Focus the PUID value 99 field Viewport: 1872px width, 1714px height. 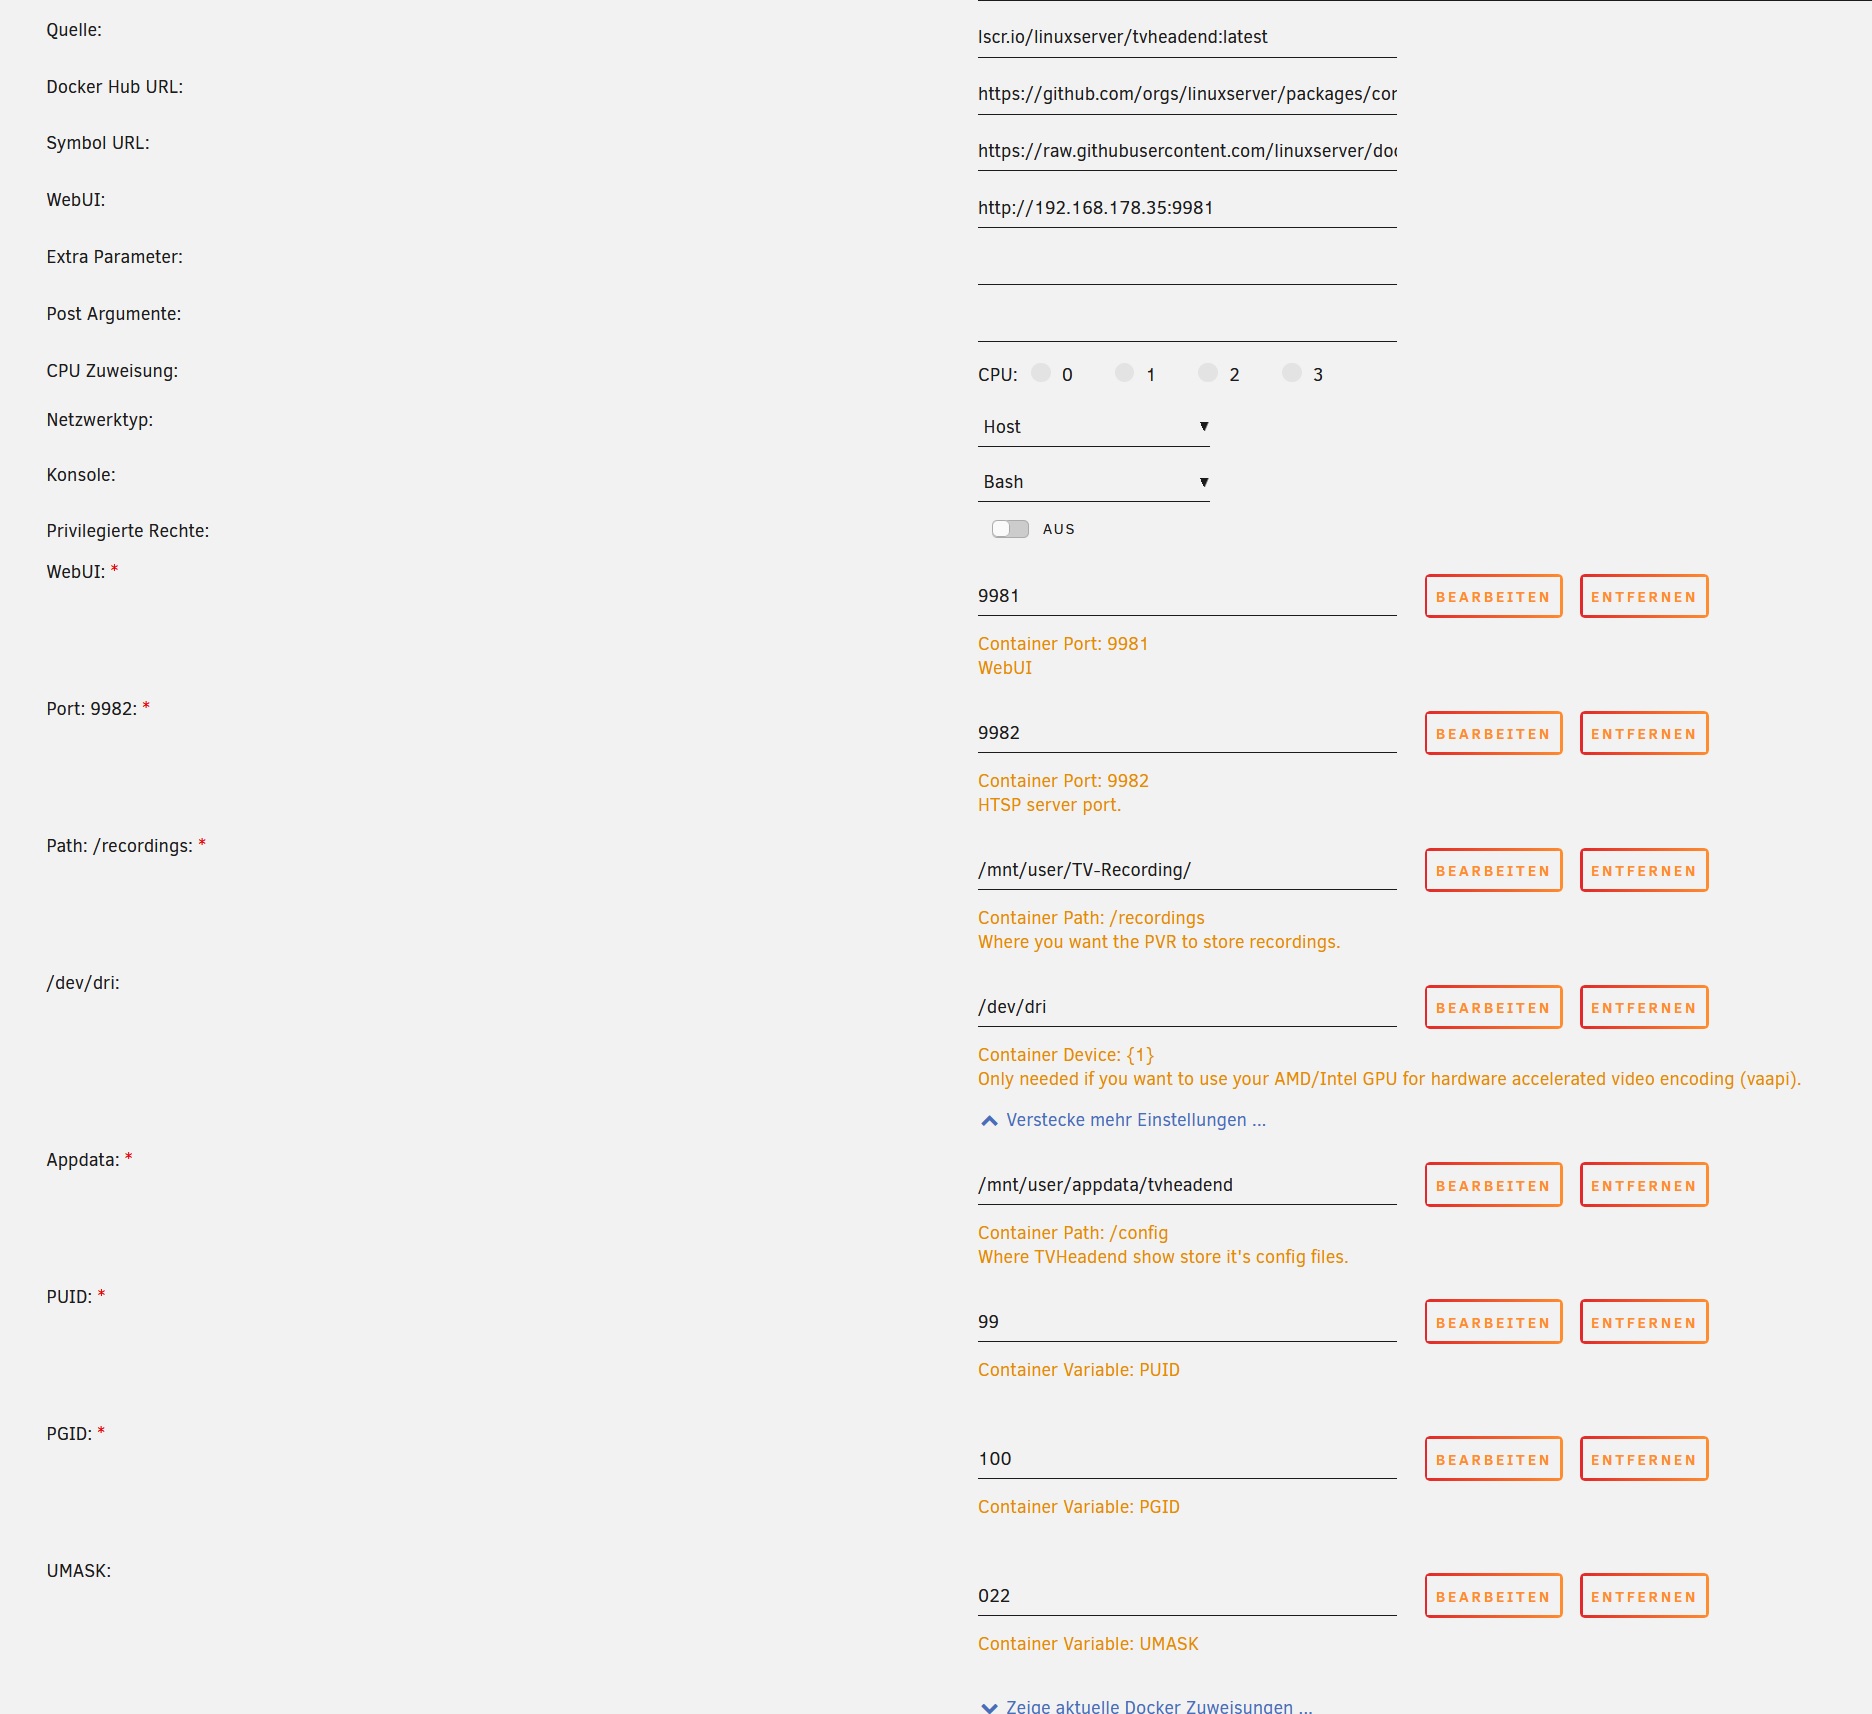pos(1187,1322)
